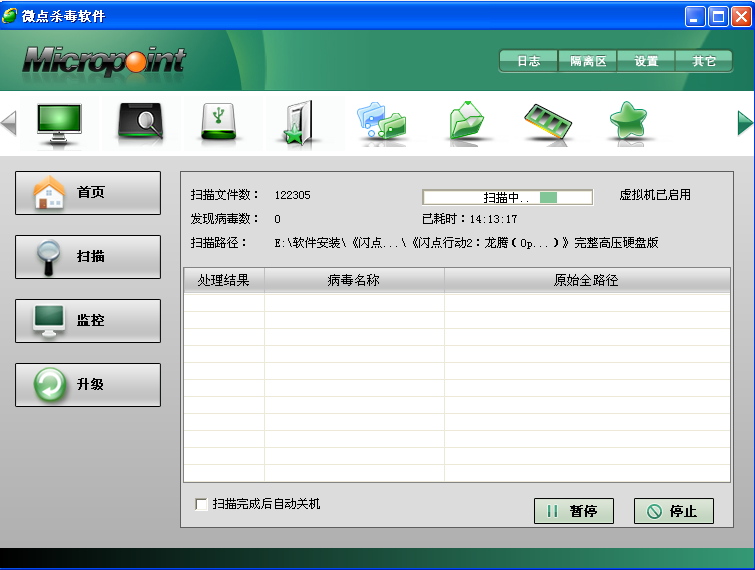Image resolution: width=755 pixels, height=570 pixels.
Task: Click the Micropoint logo
Action: [104, 62]
